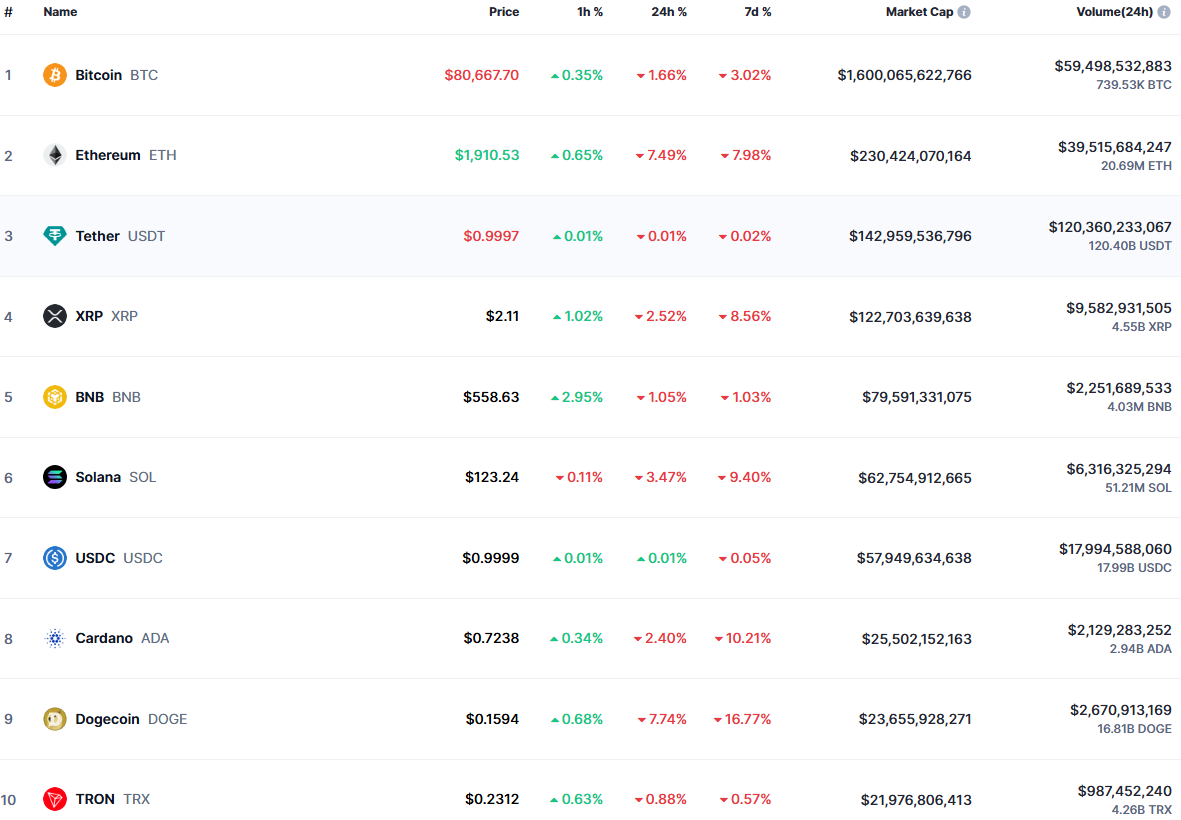Click Ethereum's price $1,910.53

pos(486,155)
